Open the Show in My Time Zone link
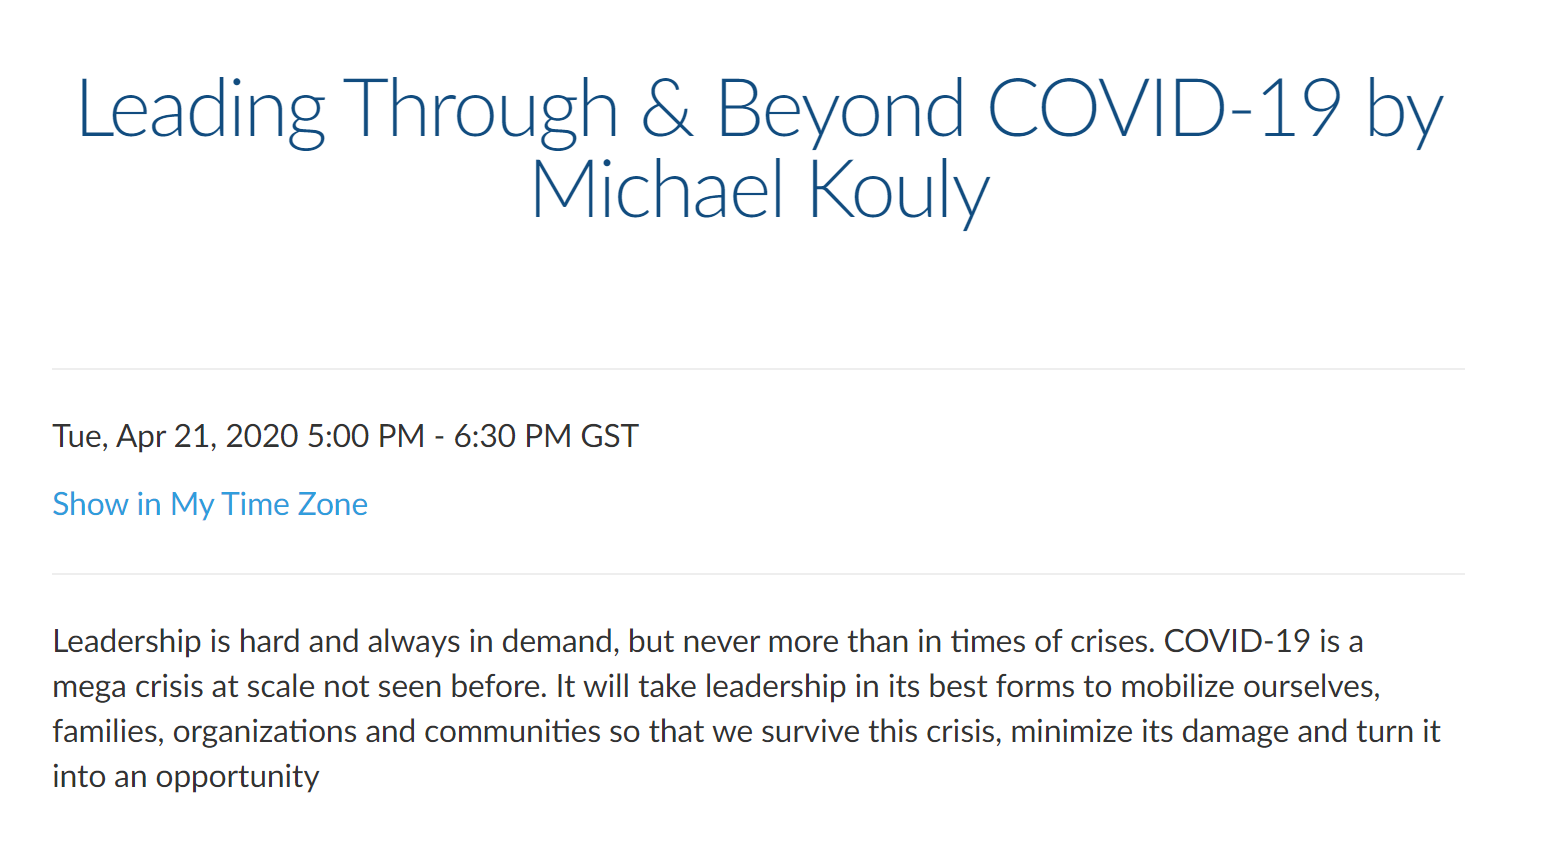The image size is (1550, 843). [210, 504]
